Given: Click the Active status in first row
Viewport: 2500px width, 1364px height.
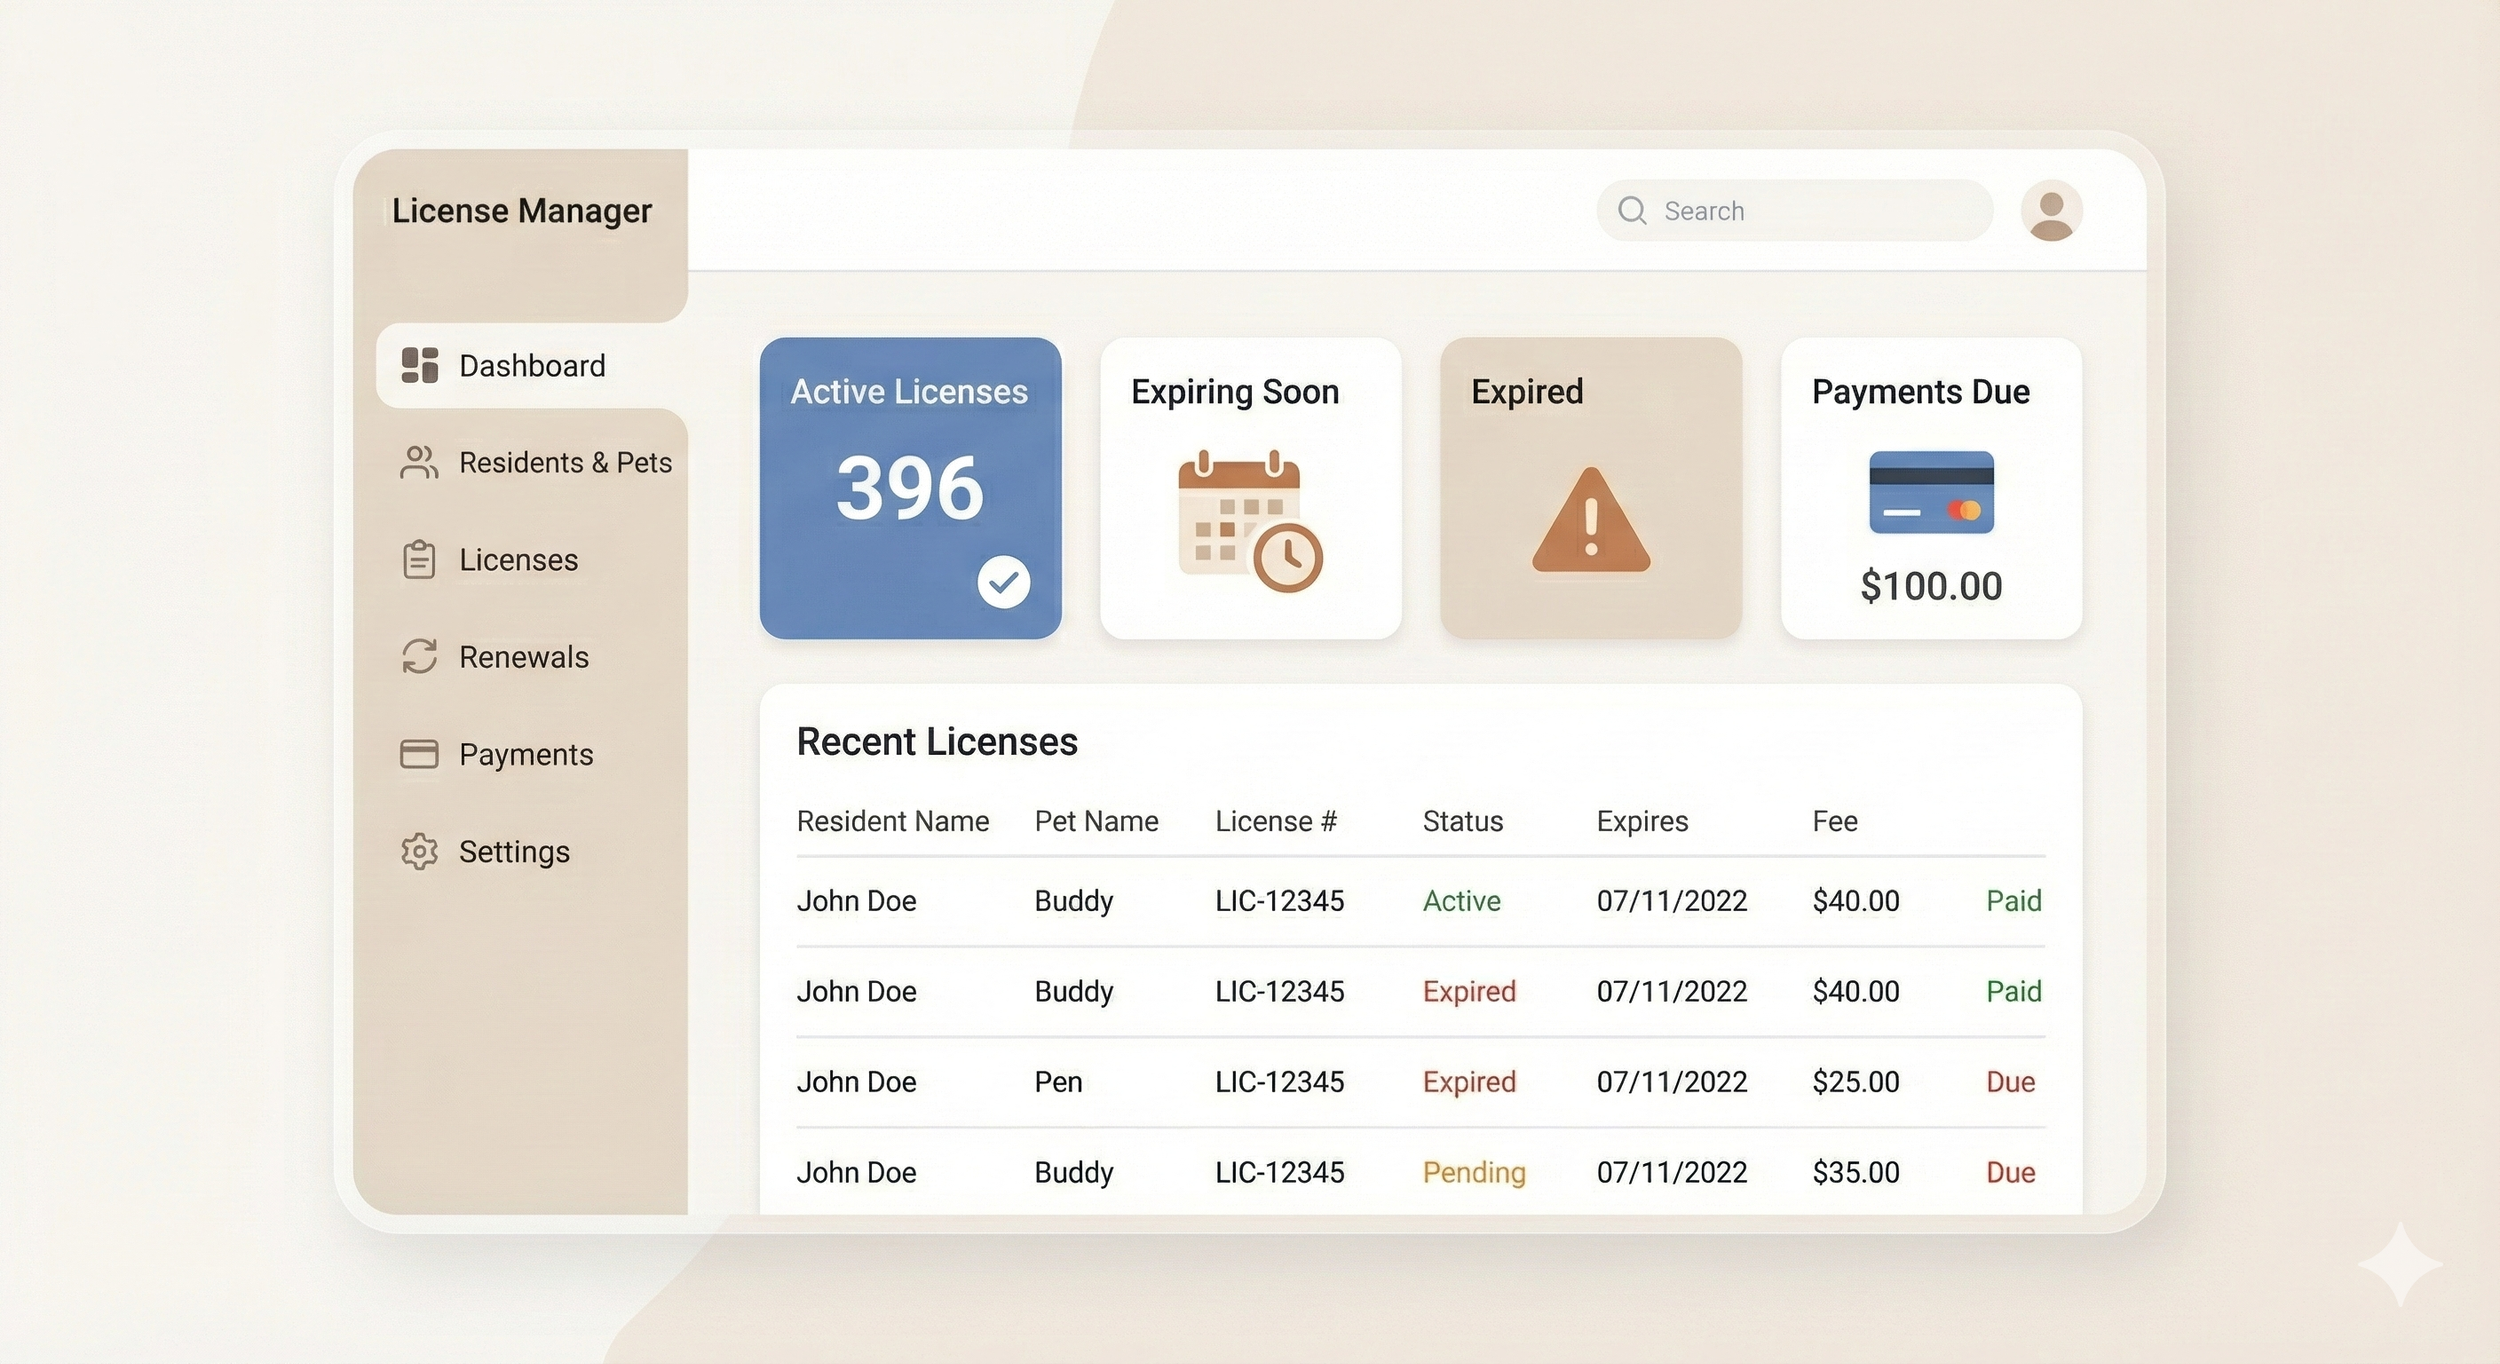Looking at the screenshot, I should [x=1461, y=901].
